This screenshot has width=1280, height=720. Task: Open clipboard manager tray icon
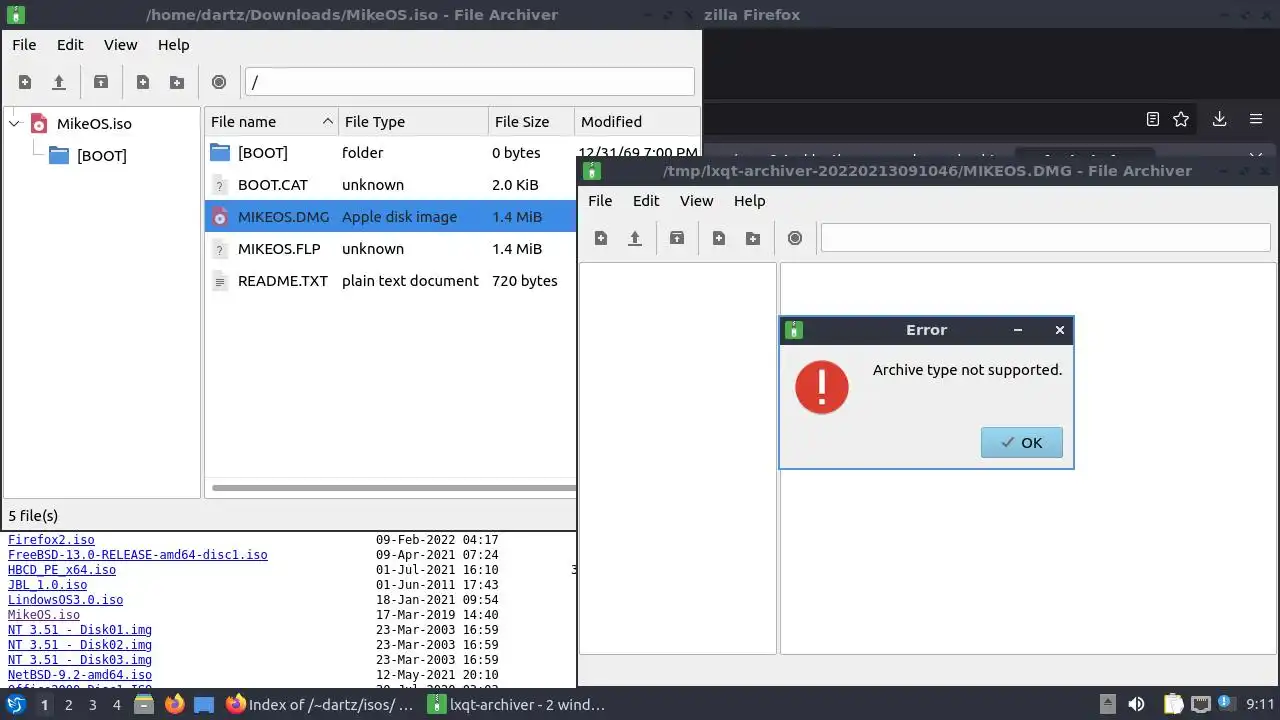click(x=1173, y=705)
